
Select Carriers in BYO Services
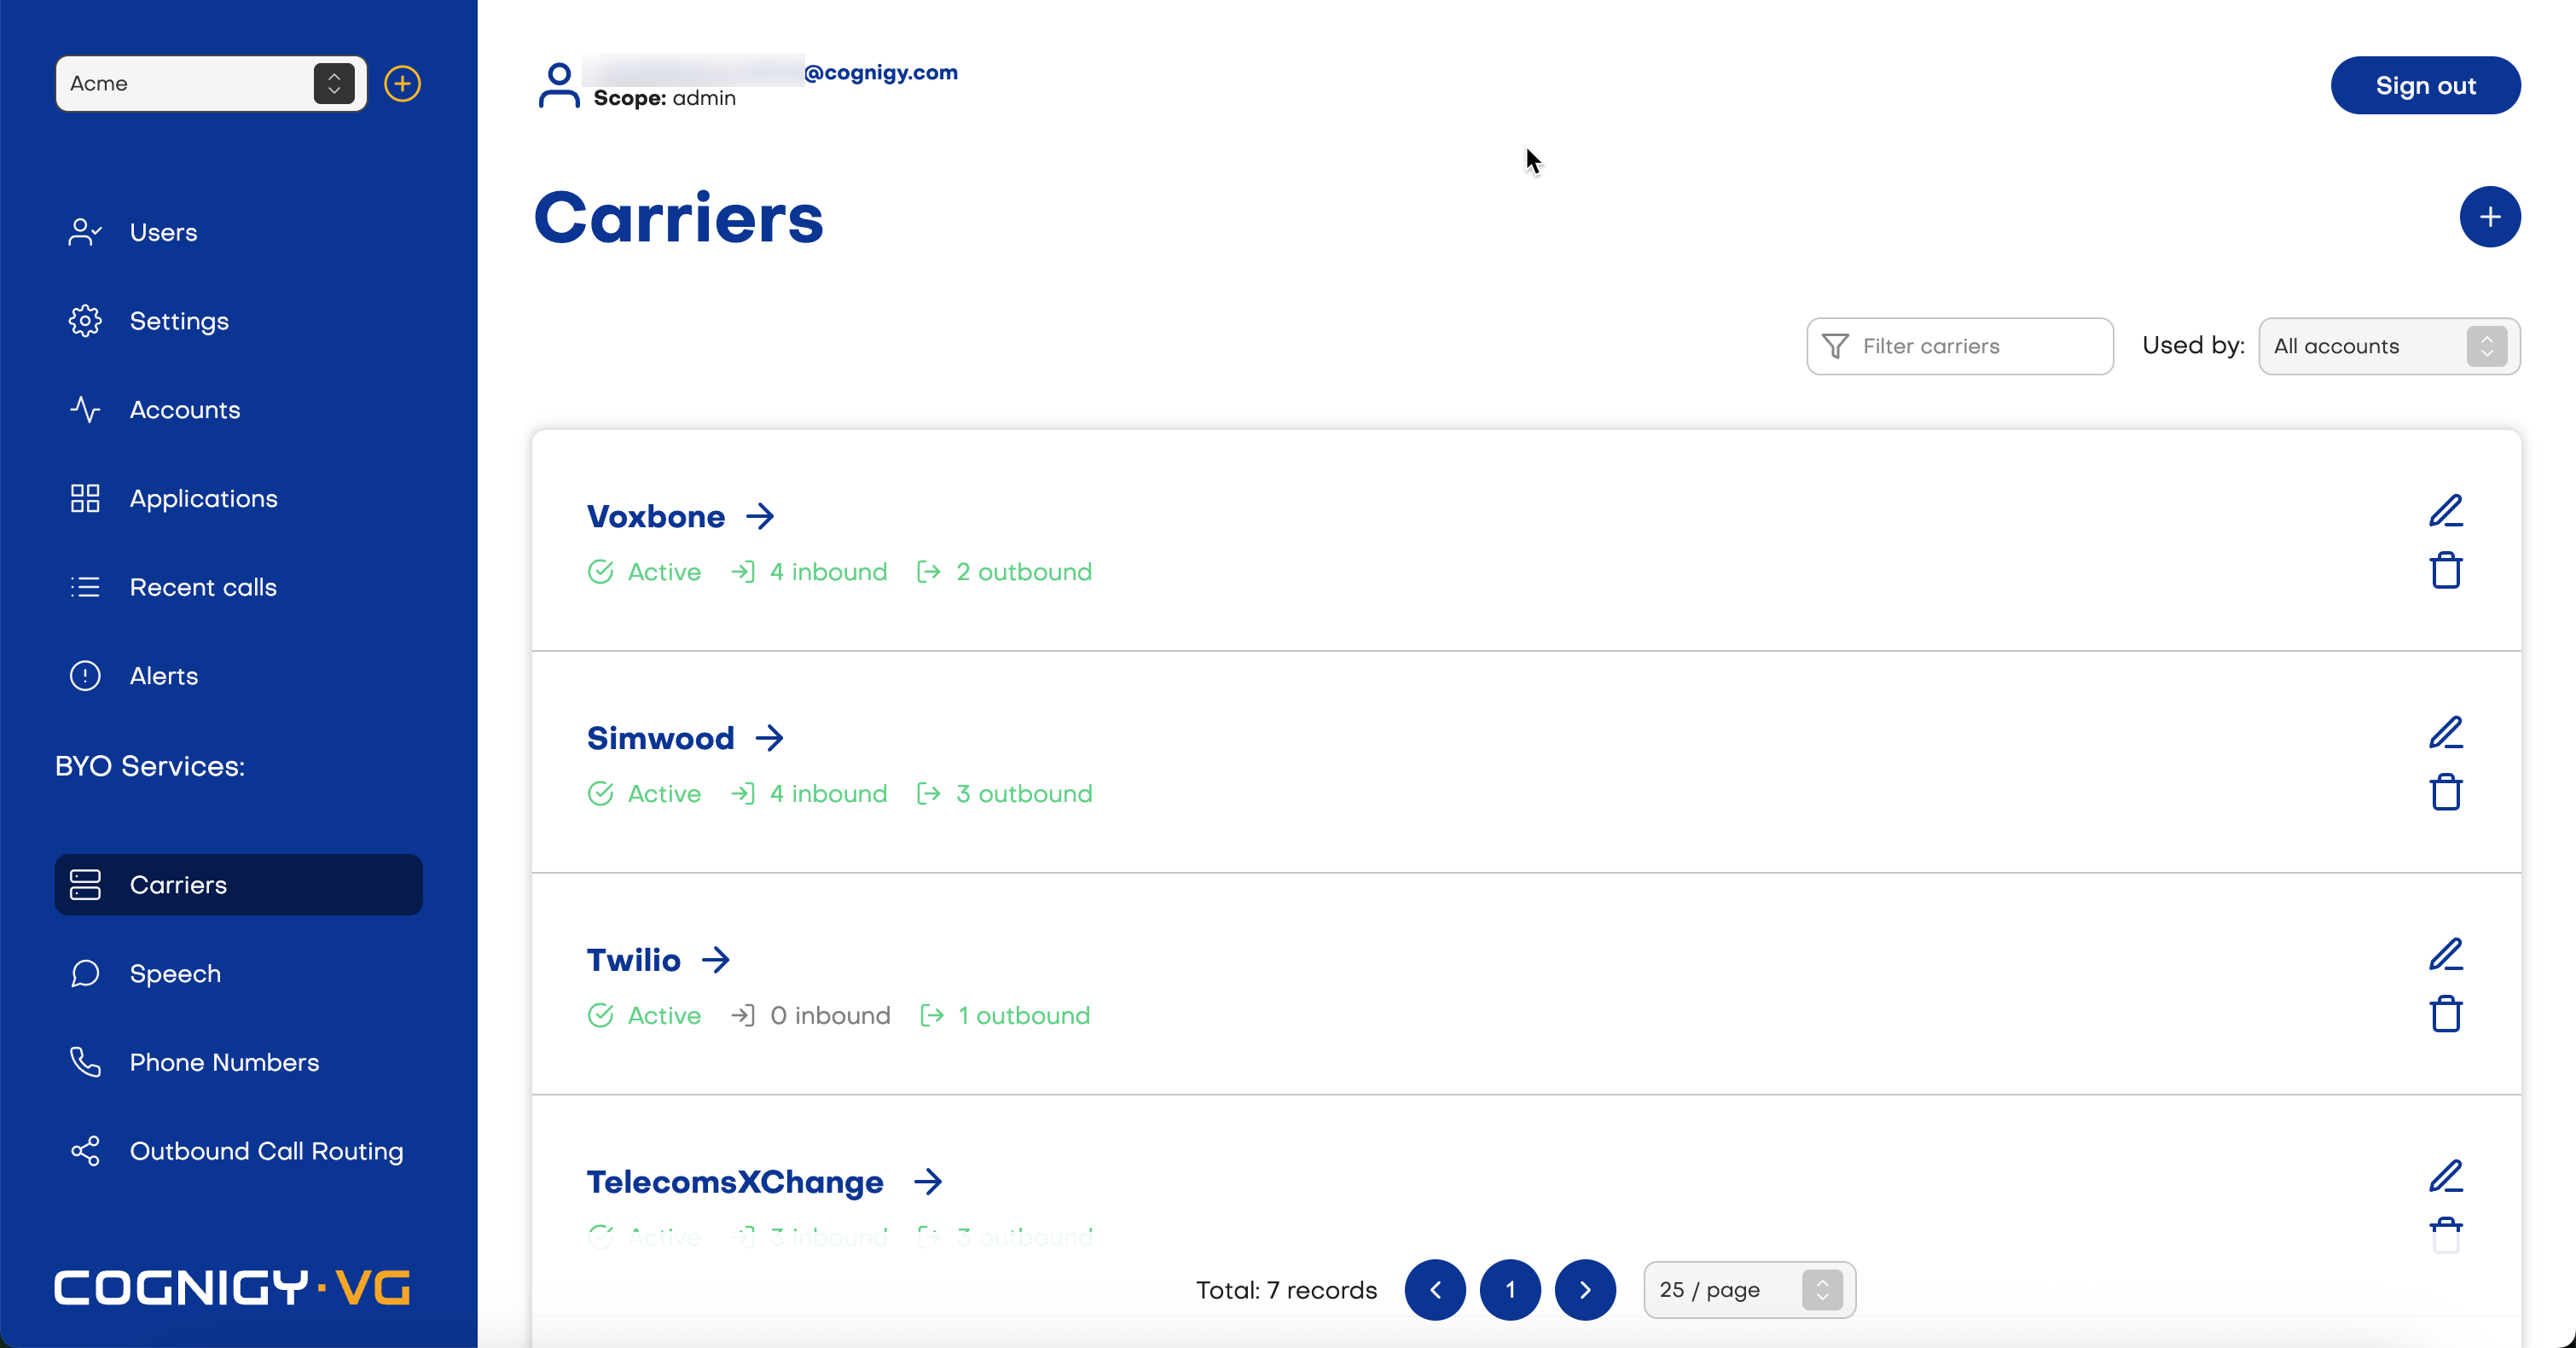(238, 884)
